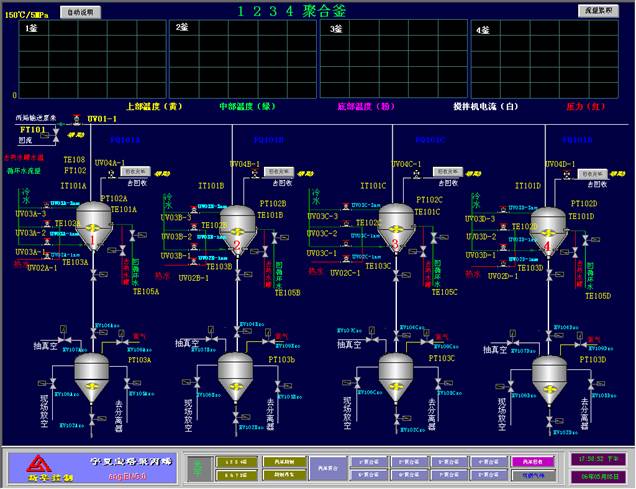Click the valve above the UV03A-3 label

click(46, 204)
